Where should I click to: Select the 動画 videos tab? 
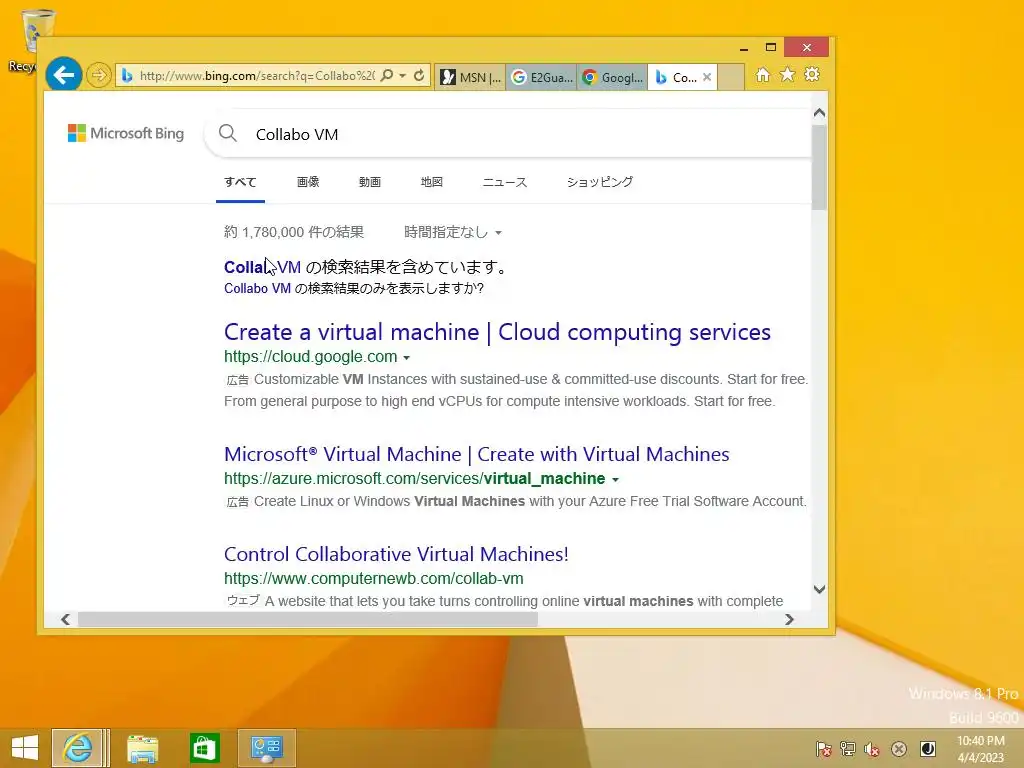[370, 182]
